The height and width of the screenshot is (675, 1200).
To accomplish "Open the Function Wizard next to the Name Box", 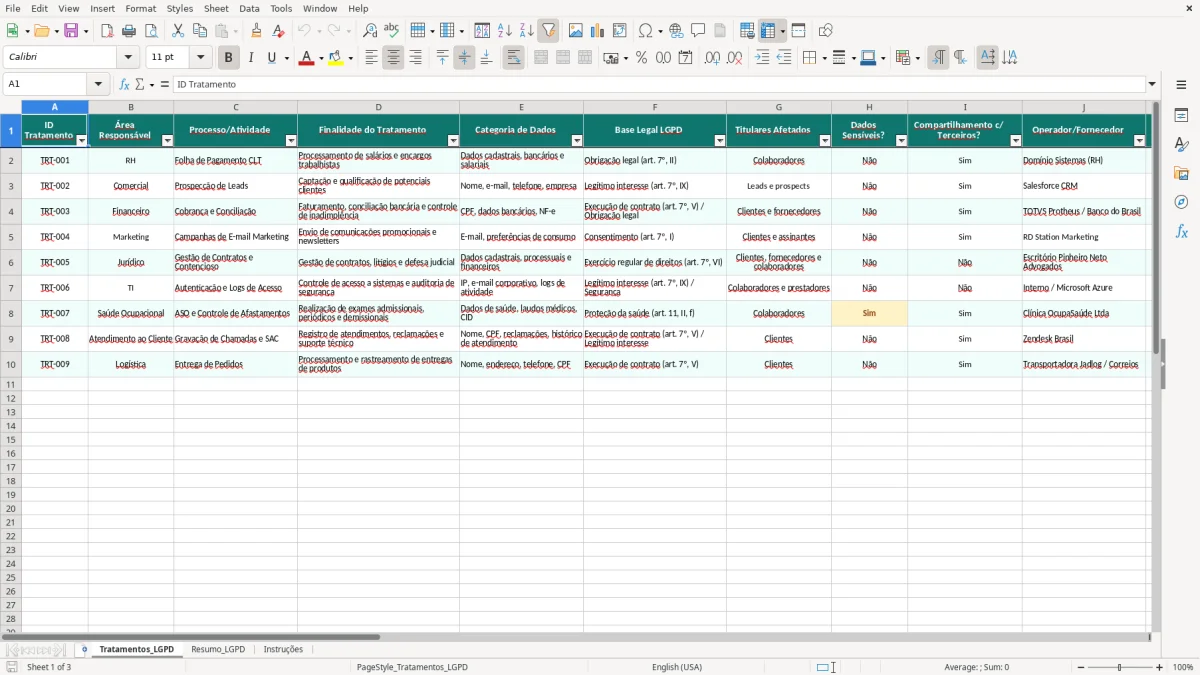I will [124, 84].
